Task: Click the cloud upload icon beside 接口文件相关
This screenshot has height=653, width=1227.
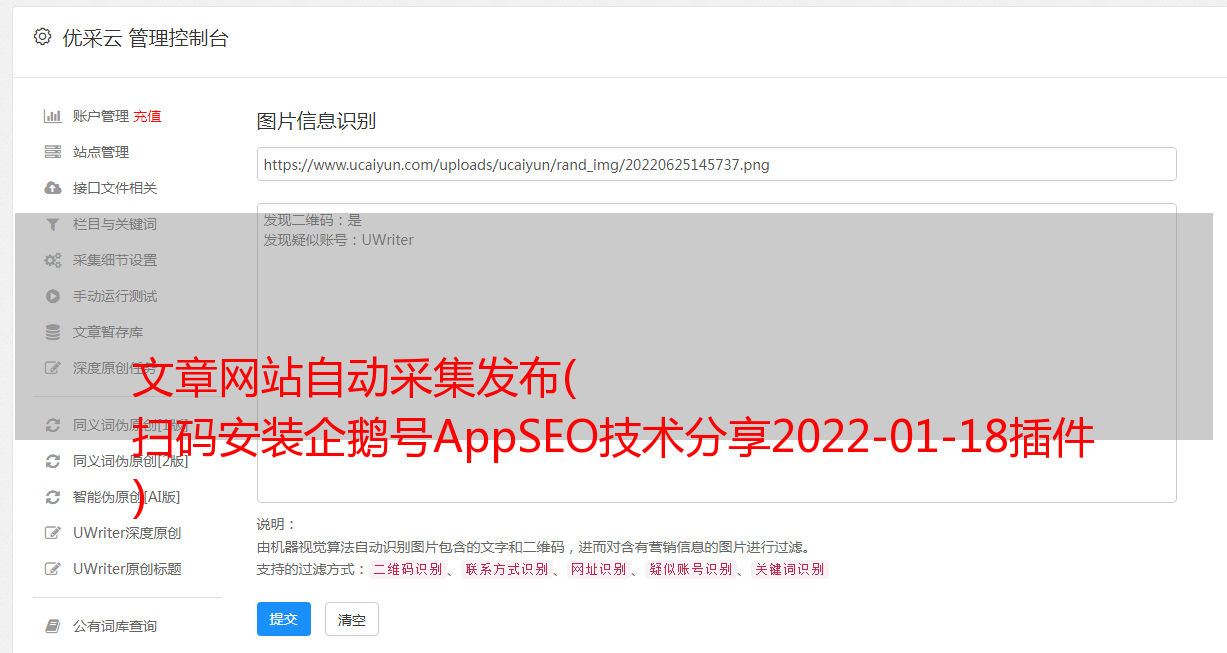Action: pos(53,188)
